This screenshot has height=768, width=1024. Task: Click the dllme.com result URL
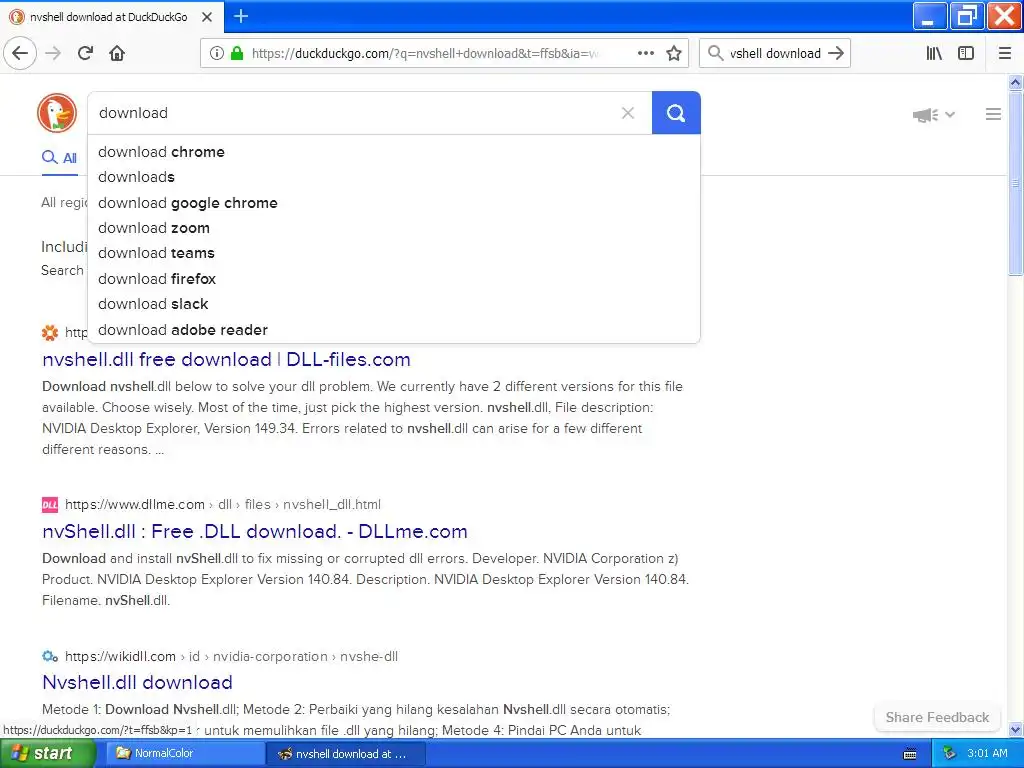click(223, 504)
